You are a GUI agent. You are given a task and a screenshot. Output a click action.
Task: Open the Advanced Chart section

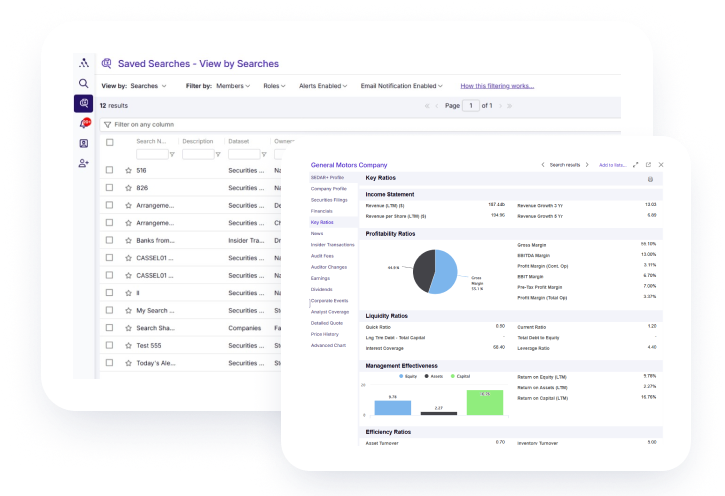[x=328, y=345]
